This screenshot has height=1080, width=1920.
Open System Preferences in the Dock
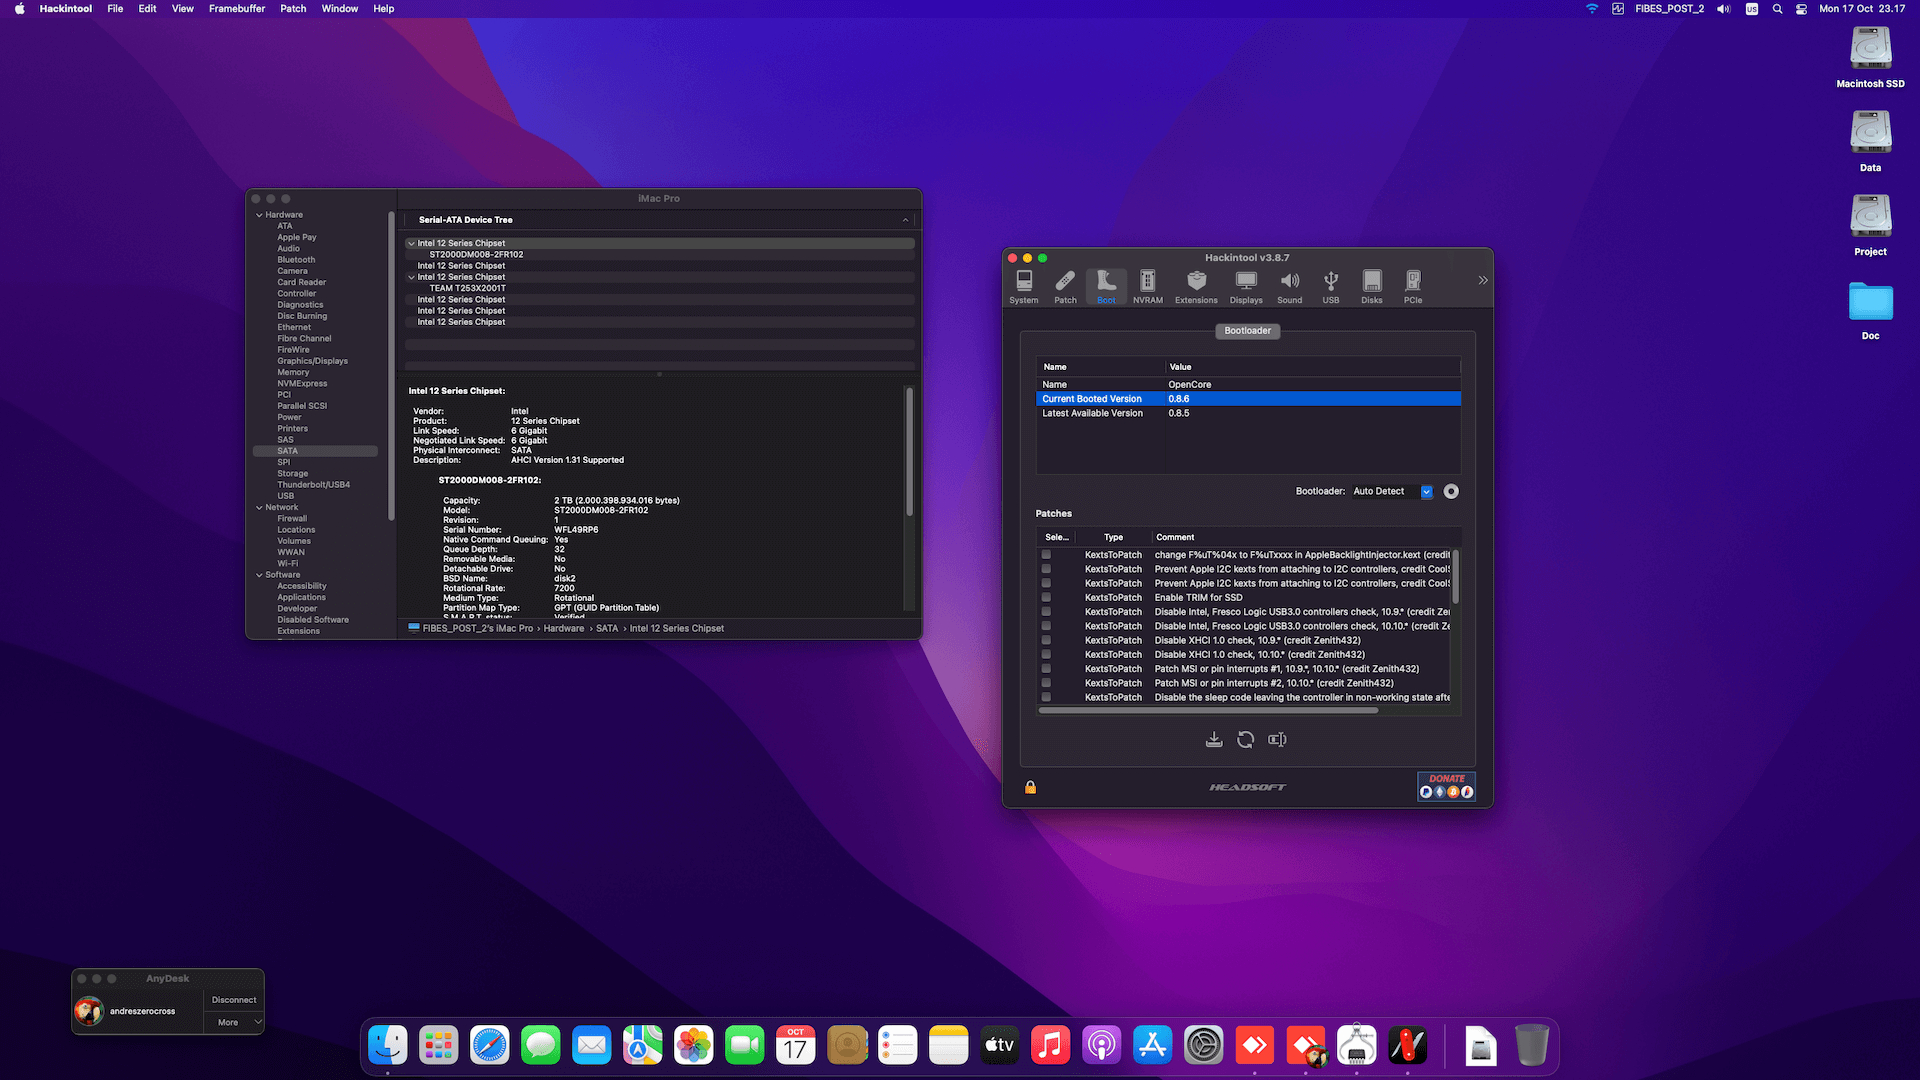pyautogui.click(x=1204, y=1046)
